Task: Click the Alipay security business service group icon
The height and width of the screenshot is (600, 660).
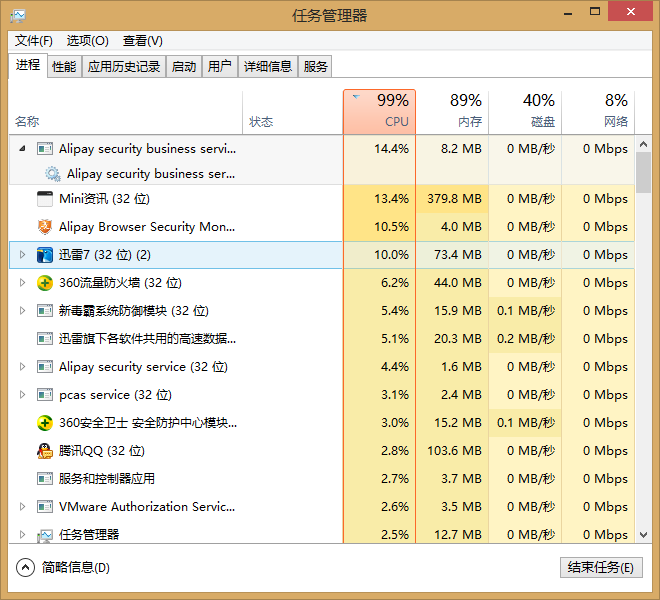Action: pos(45,149)
